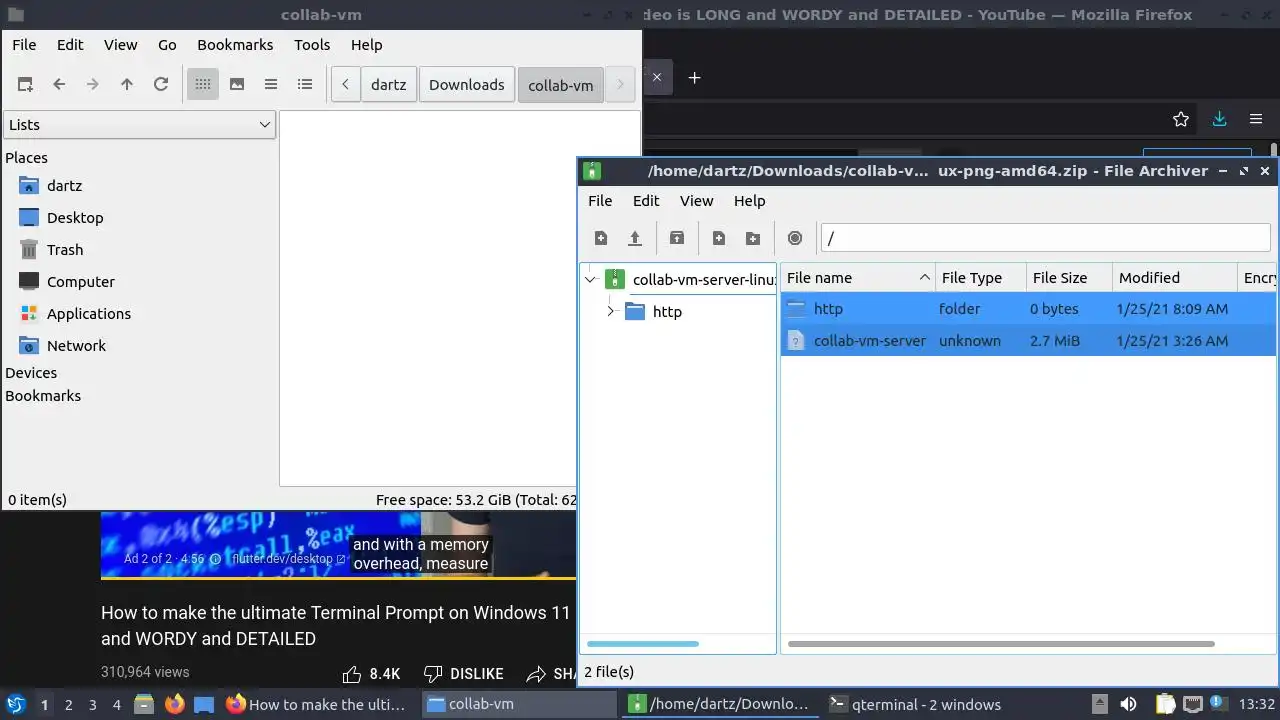Click the extract archive toolbar icon
Viewport: 1280px width, 720px height.
point(677,238)
